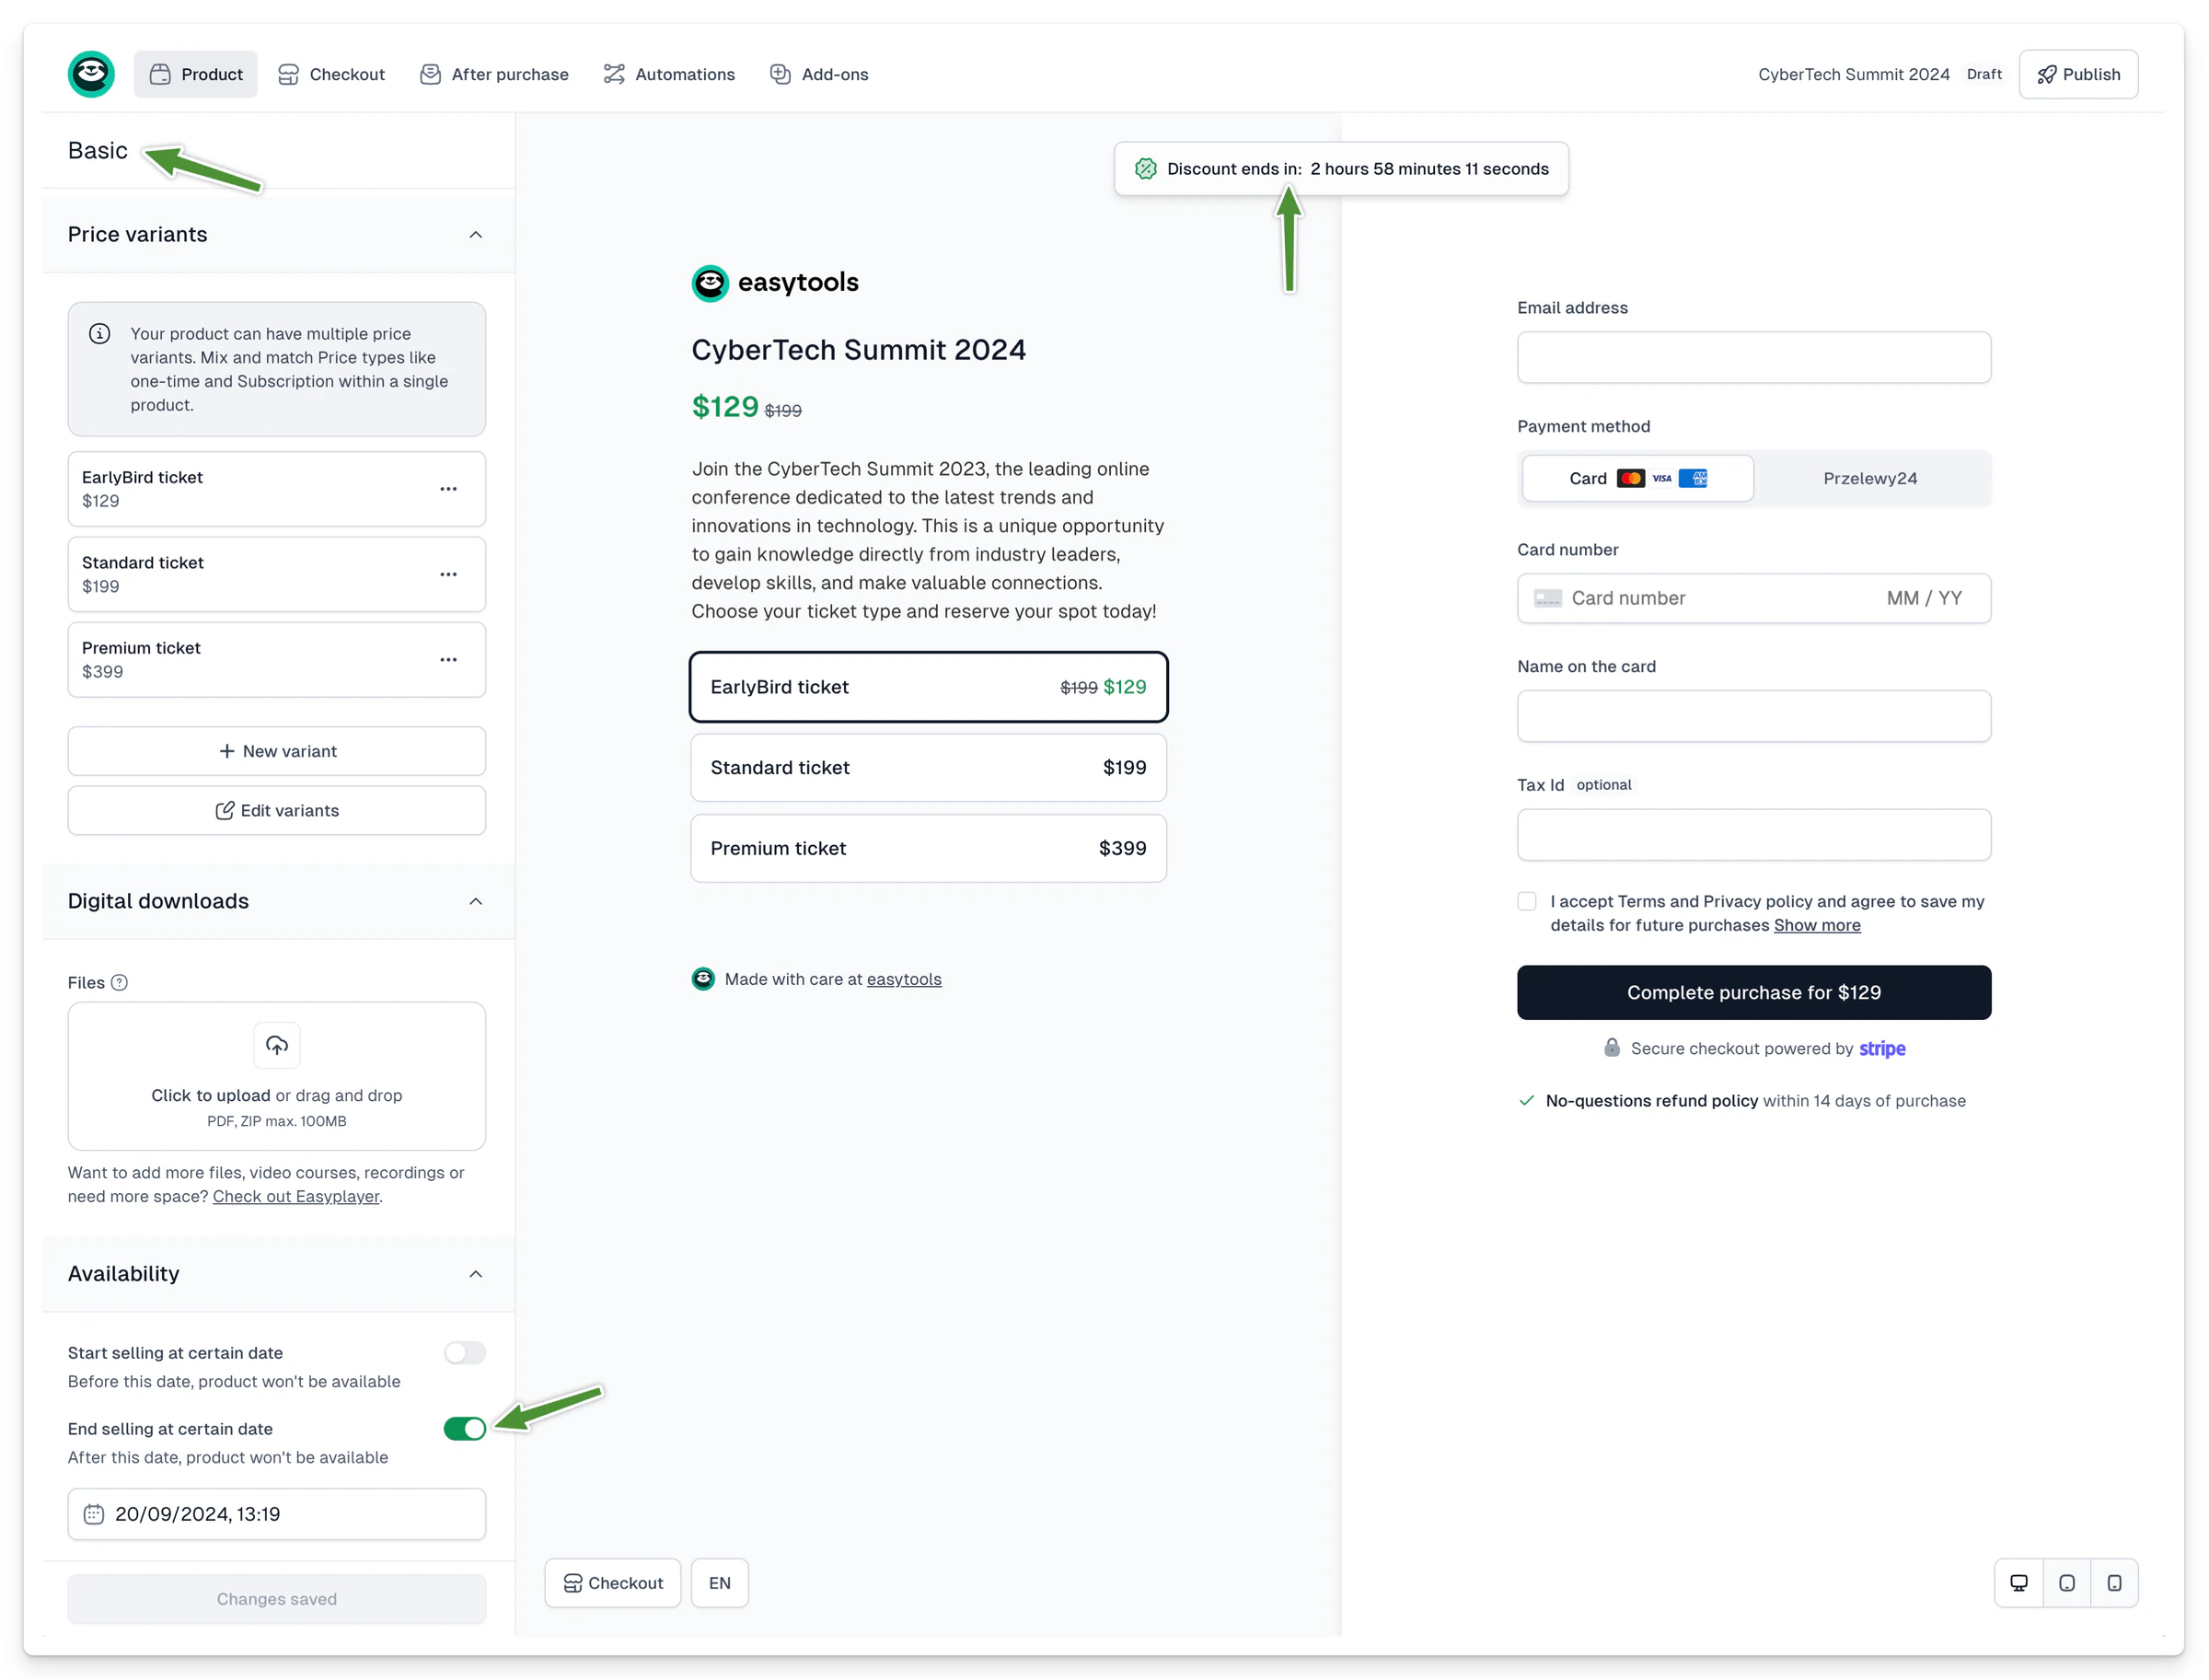Click the No-questions refund policy text
The width and height of the screenshot is (2209, 1680).
pyautogui.click(x=1651, y=1101)
